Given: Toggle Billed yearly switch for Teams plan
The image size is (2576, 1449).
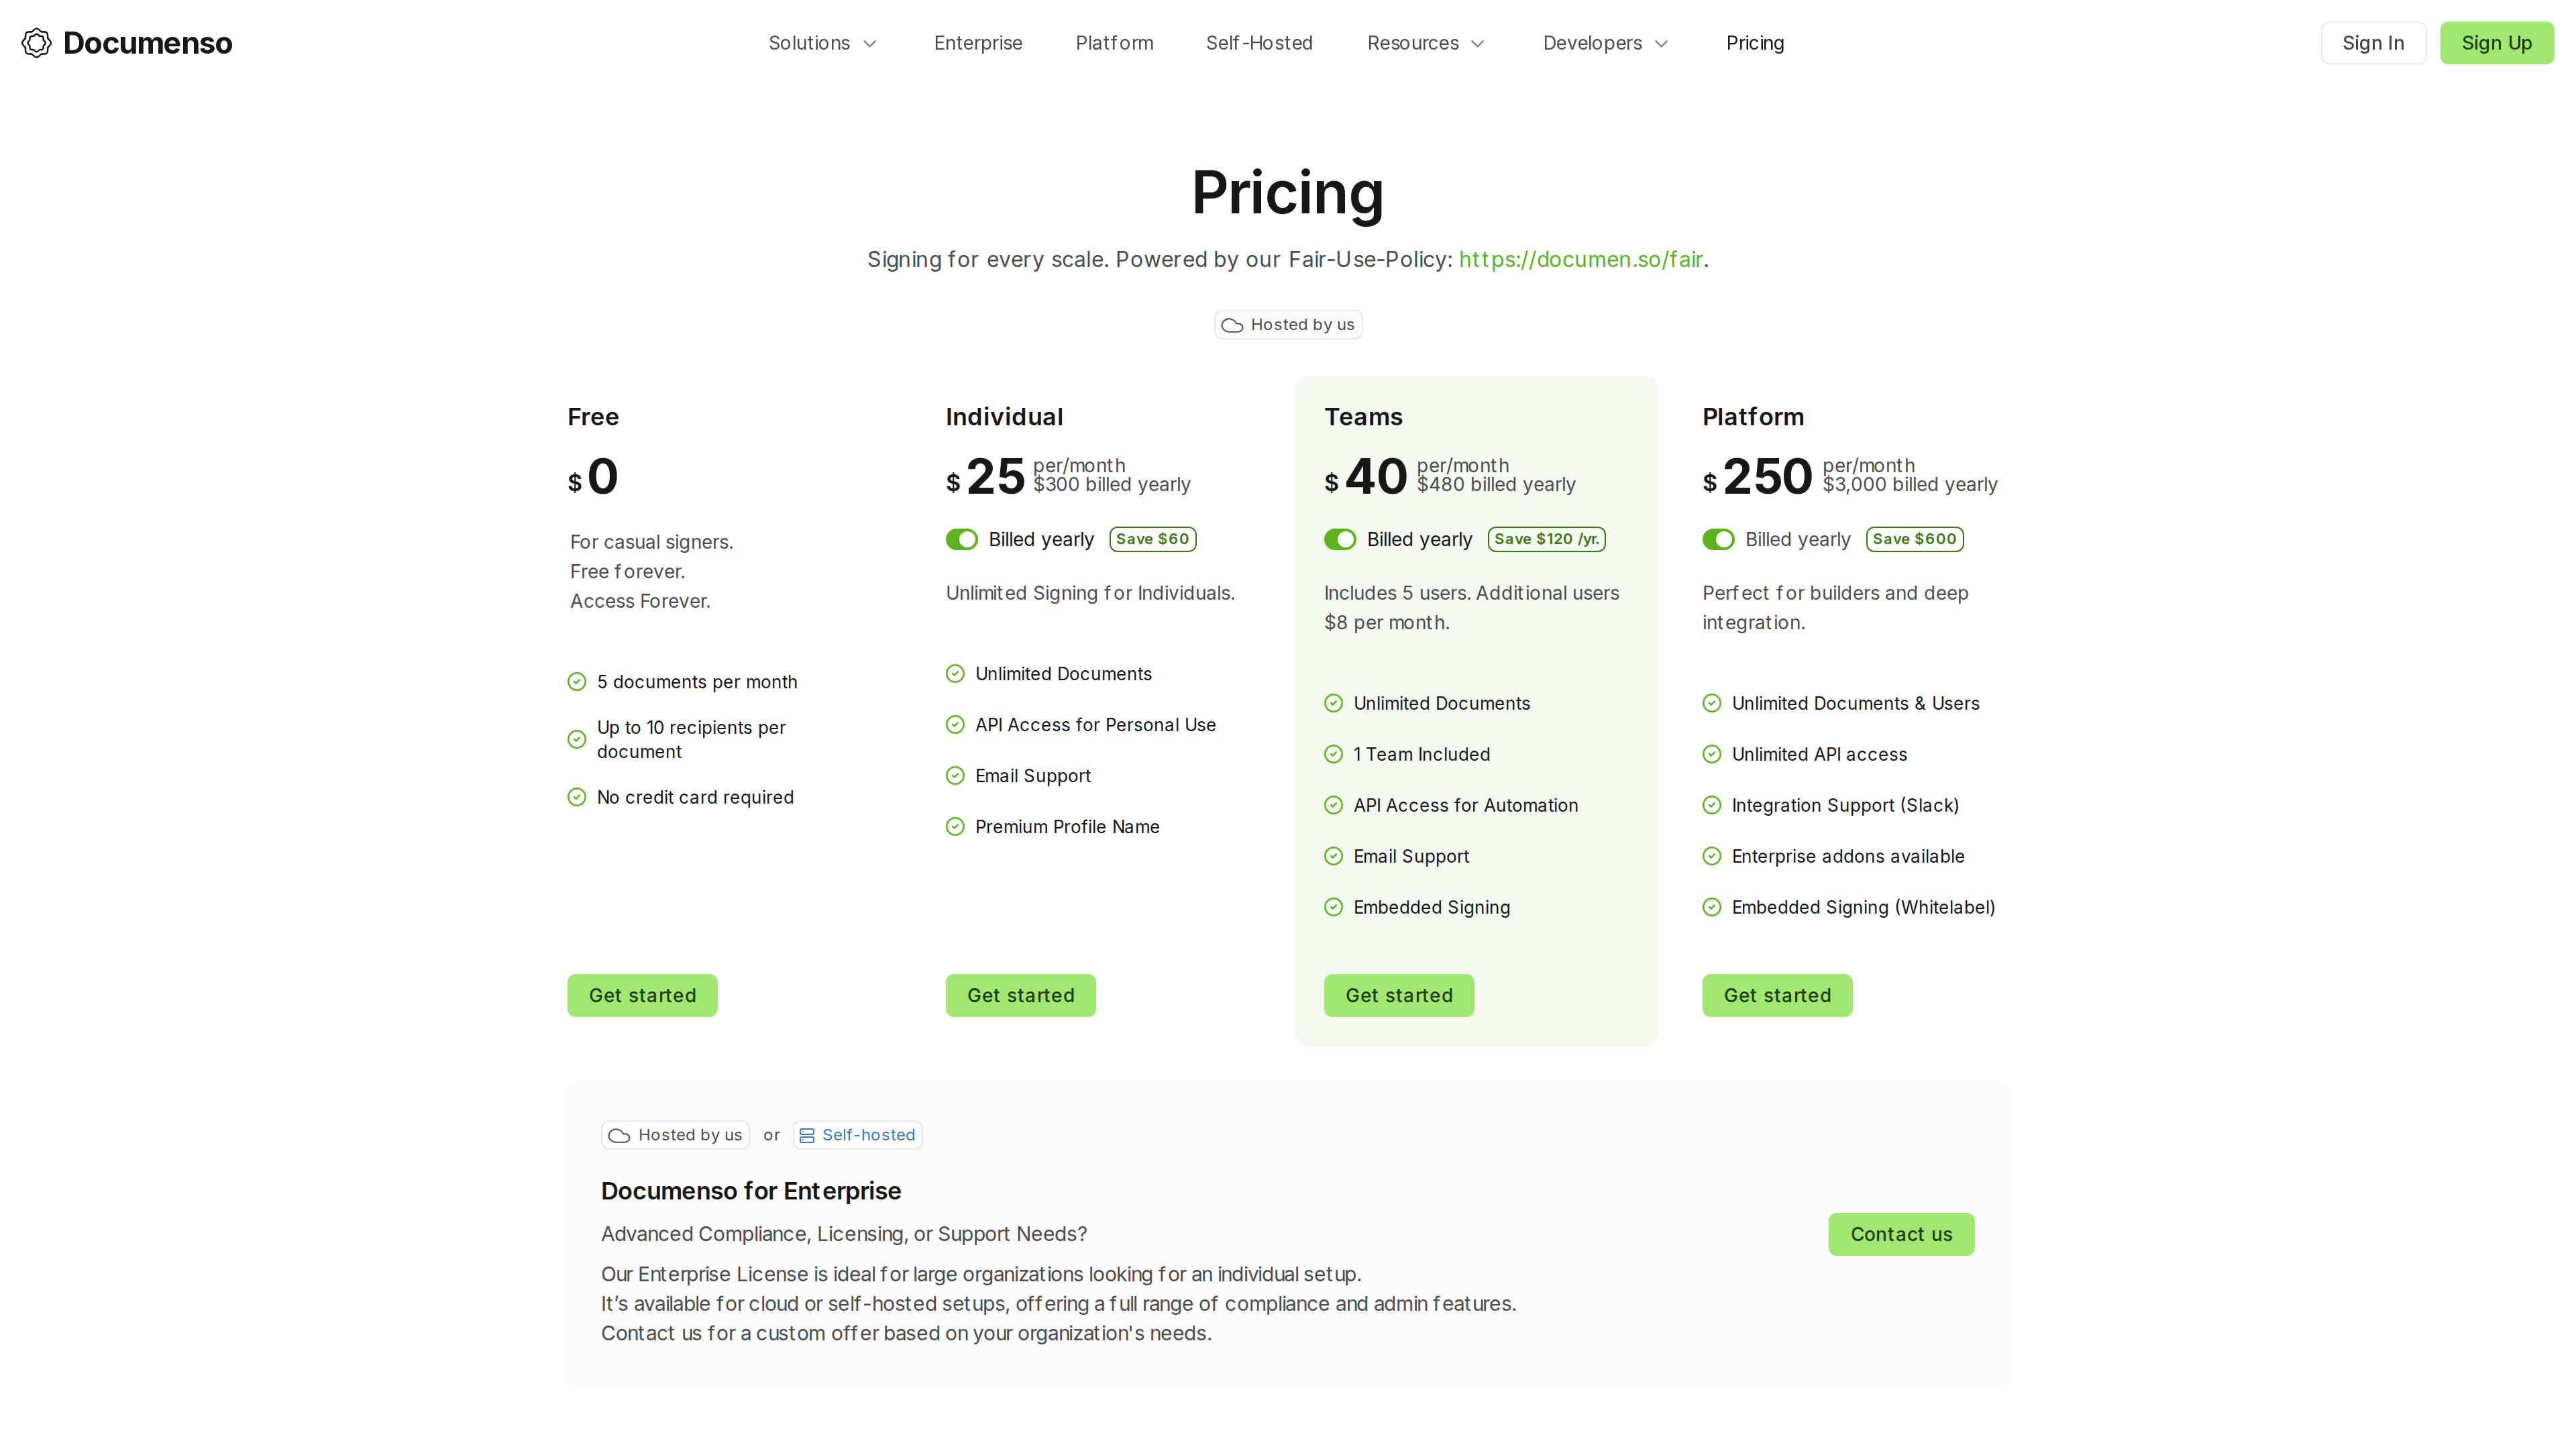Looking at the screenshot, I should coord(1340,540).
